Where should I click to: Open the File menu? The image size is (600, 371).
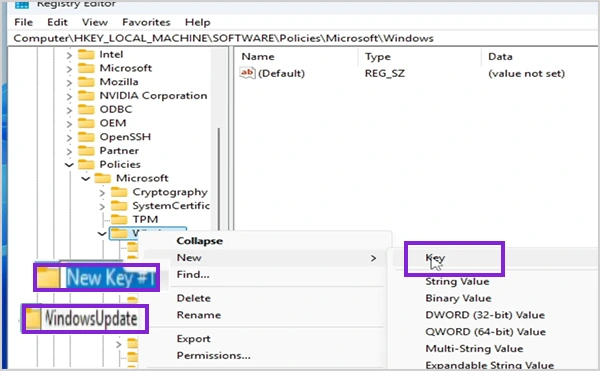point(23,22)
